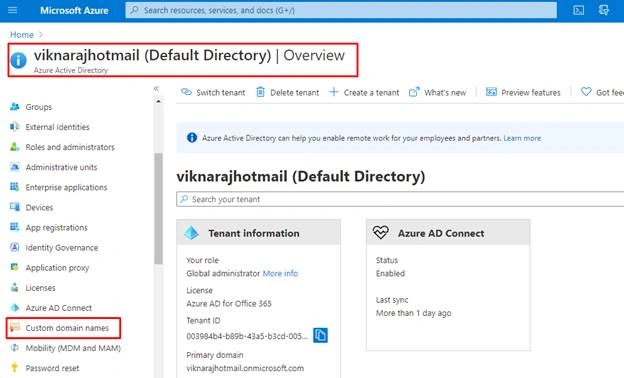Click the Azure AD Connect sidebar icon
The image size is (624, 378).
click(x=15, y=308)
